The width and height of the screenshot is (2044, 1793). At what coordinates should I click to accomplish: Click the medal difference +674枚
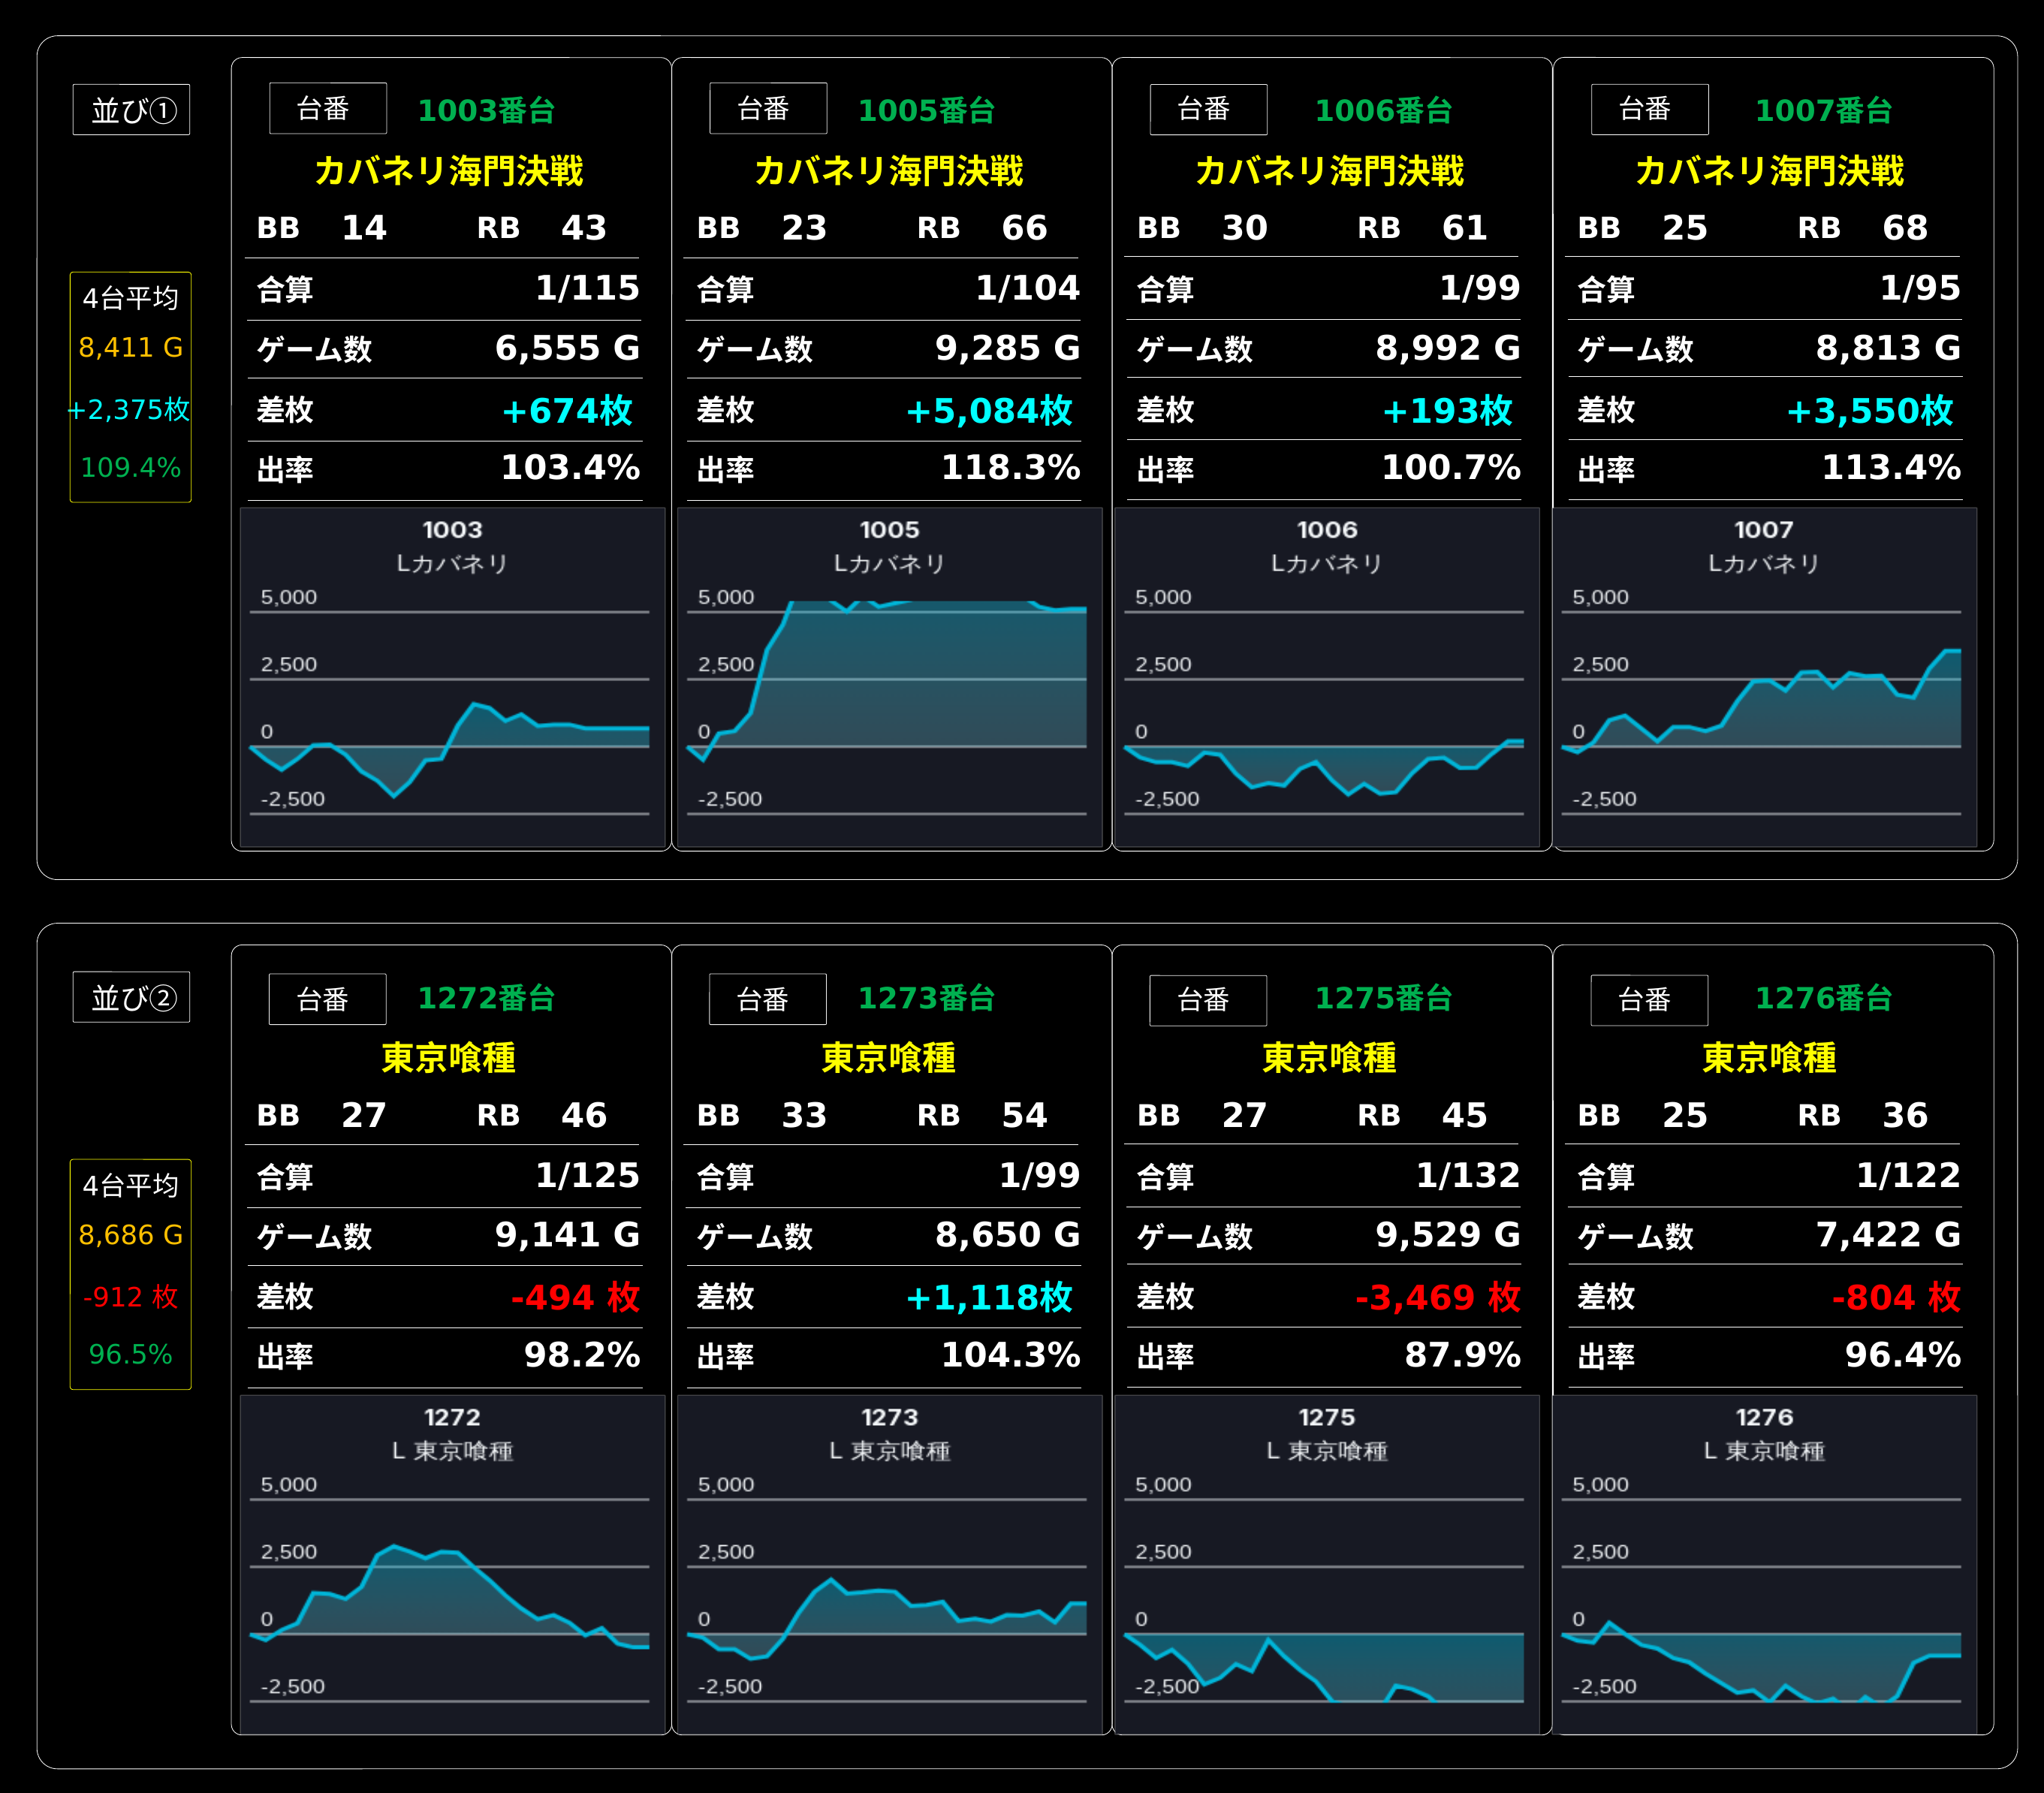(567, 410)
